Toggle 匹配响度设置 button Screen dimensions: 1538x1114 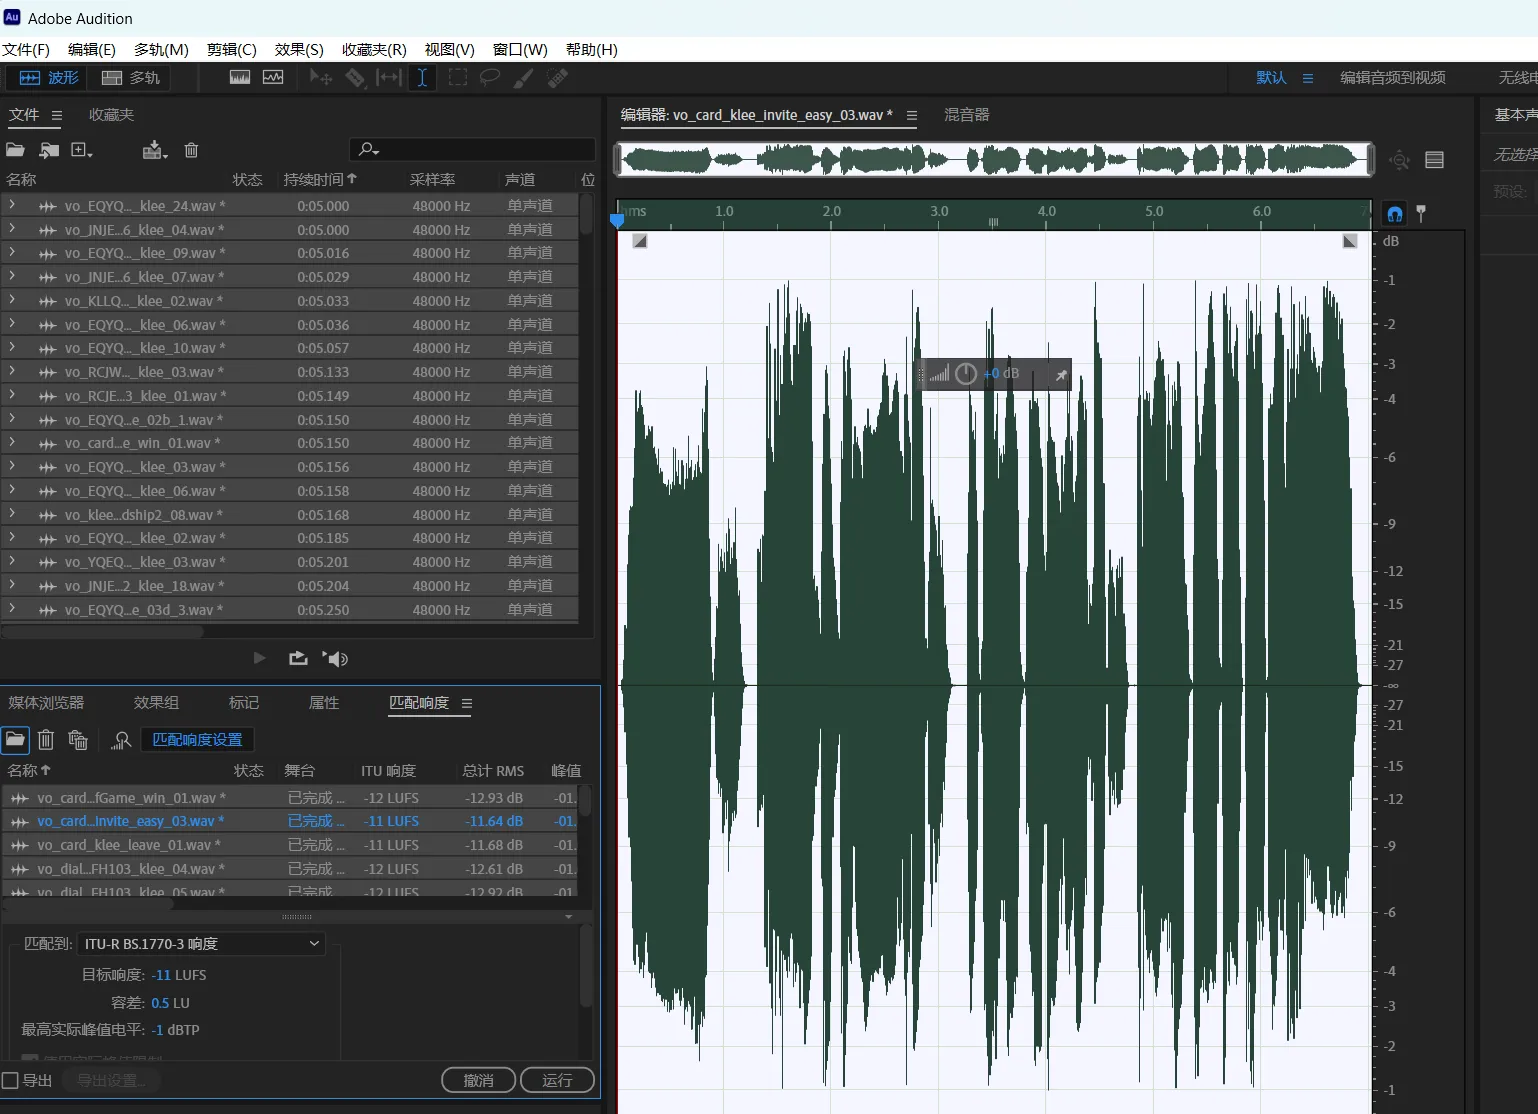point(197,740)
